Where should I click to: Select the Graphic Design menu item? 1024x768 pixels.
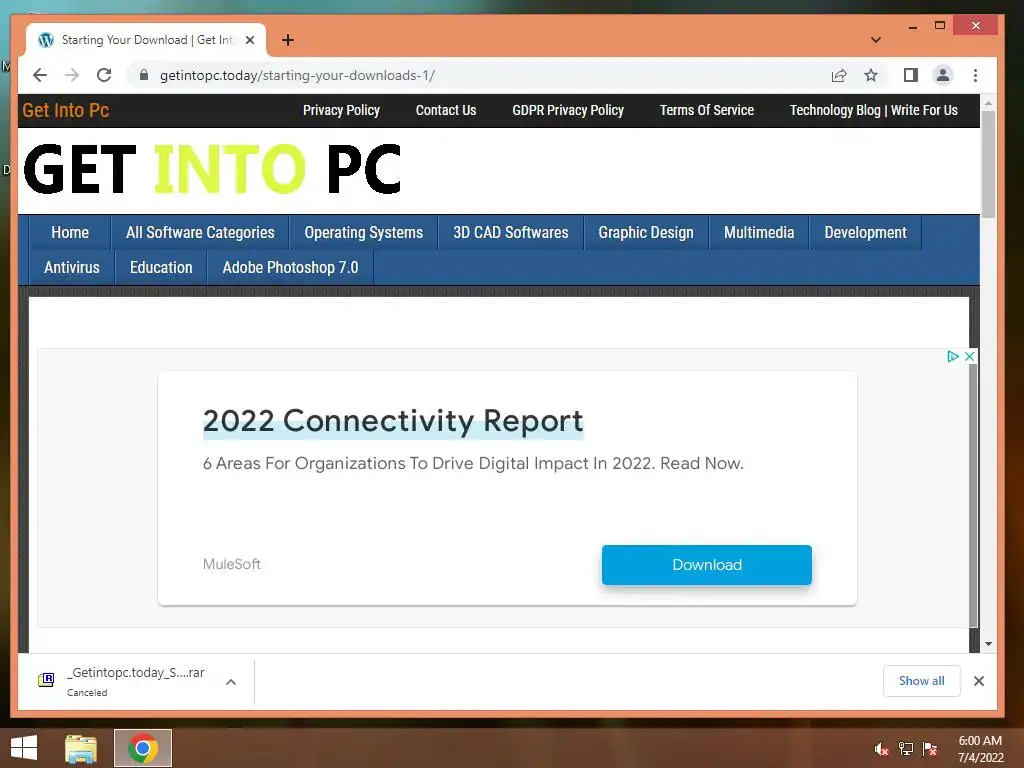(x=646, y=232)
